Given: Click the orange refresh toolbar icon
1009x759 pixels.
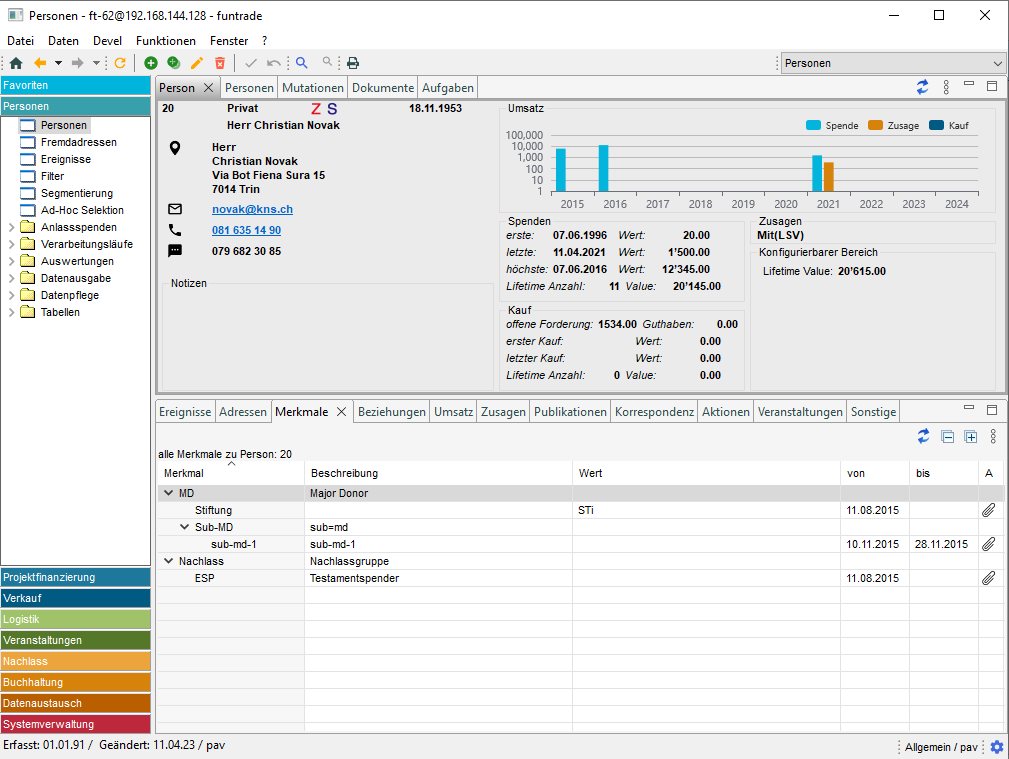Looking at the screenshot, I should click(120, 63).
